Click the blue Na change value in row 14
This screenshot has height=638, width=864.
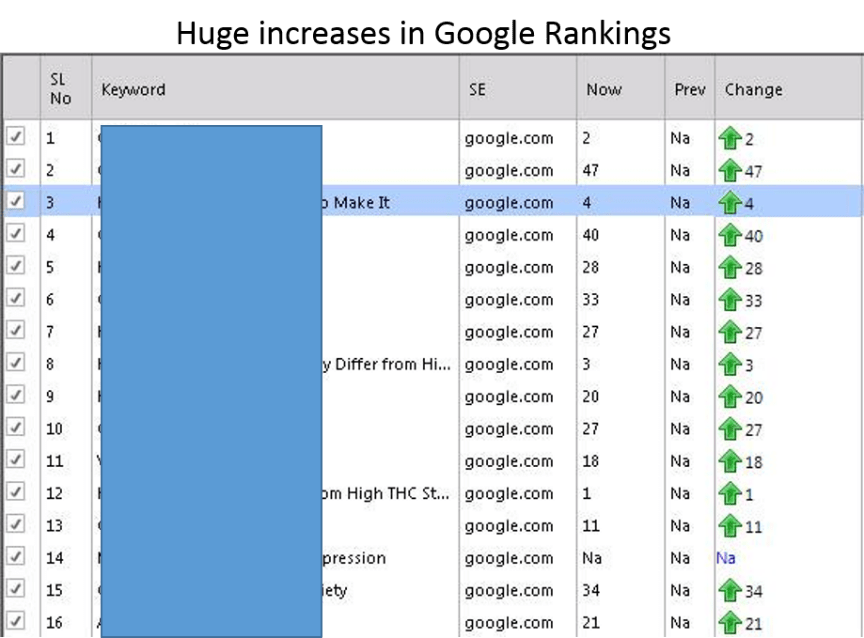pyautogui.click(x=726, y=558)
